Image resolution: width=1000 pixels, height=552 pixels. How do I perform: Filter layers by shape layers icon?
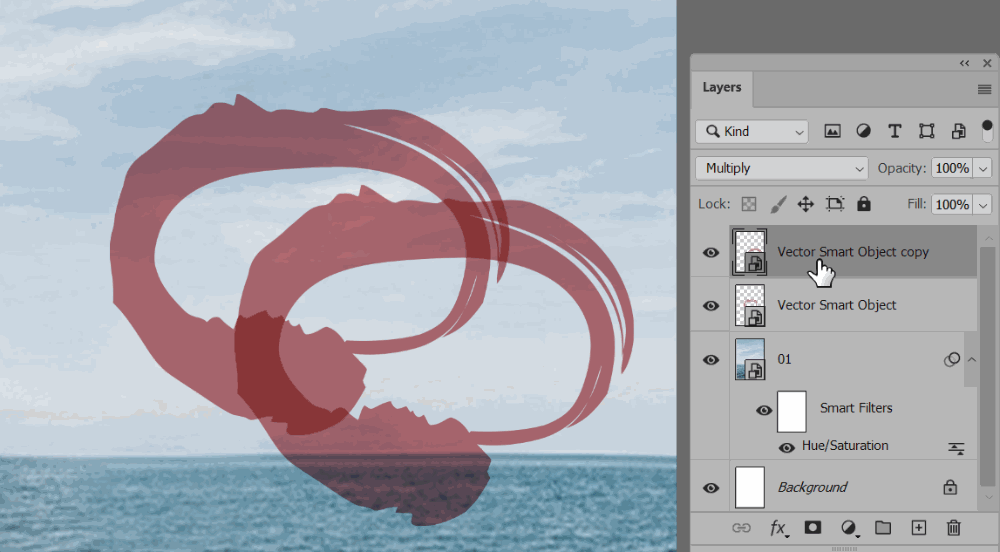coord(927,131)
